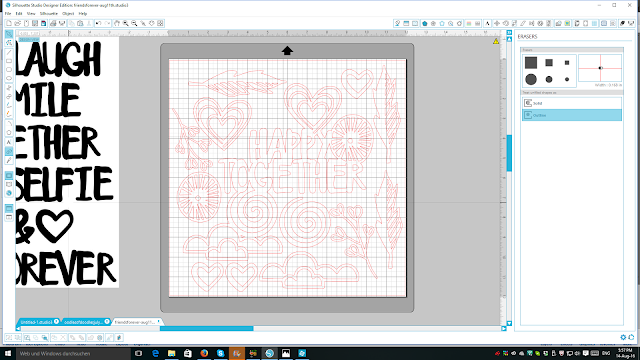Image resolution: width=640 pixels, height=360 pixels.
Task: Open the Fill Color panel icon
Action: click(x=424, y=24)
